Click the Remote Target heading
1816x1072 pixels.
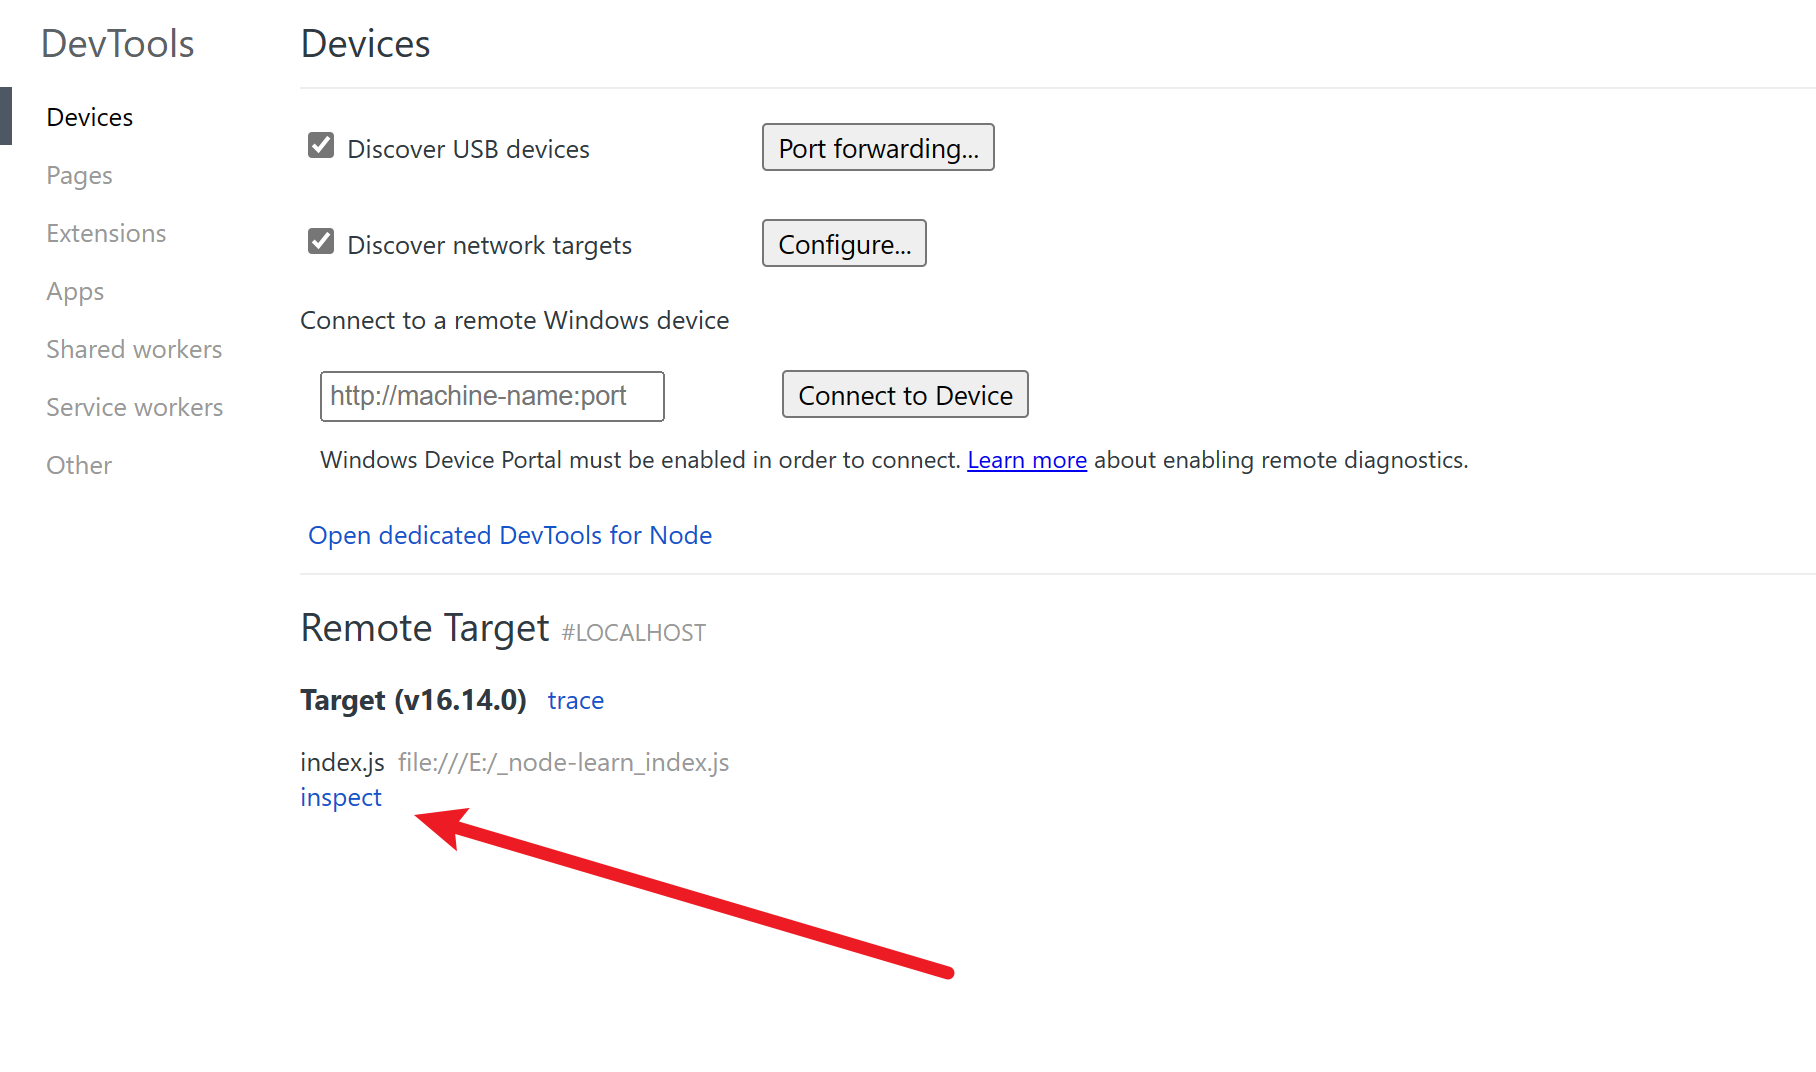[425, 628]
